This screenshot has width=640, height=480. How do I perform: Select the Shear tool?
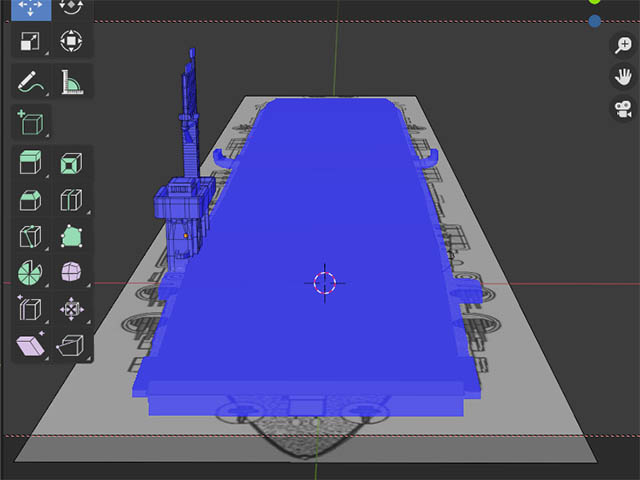pos(31,345)
